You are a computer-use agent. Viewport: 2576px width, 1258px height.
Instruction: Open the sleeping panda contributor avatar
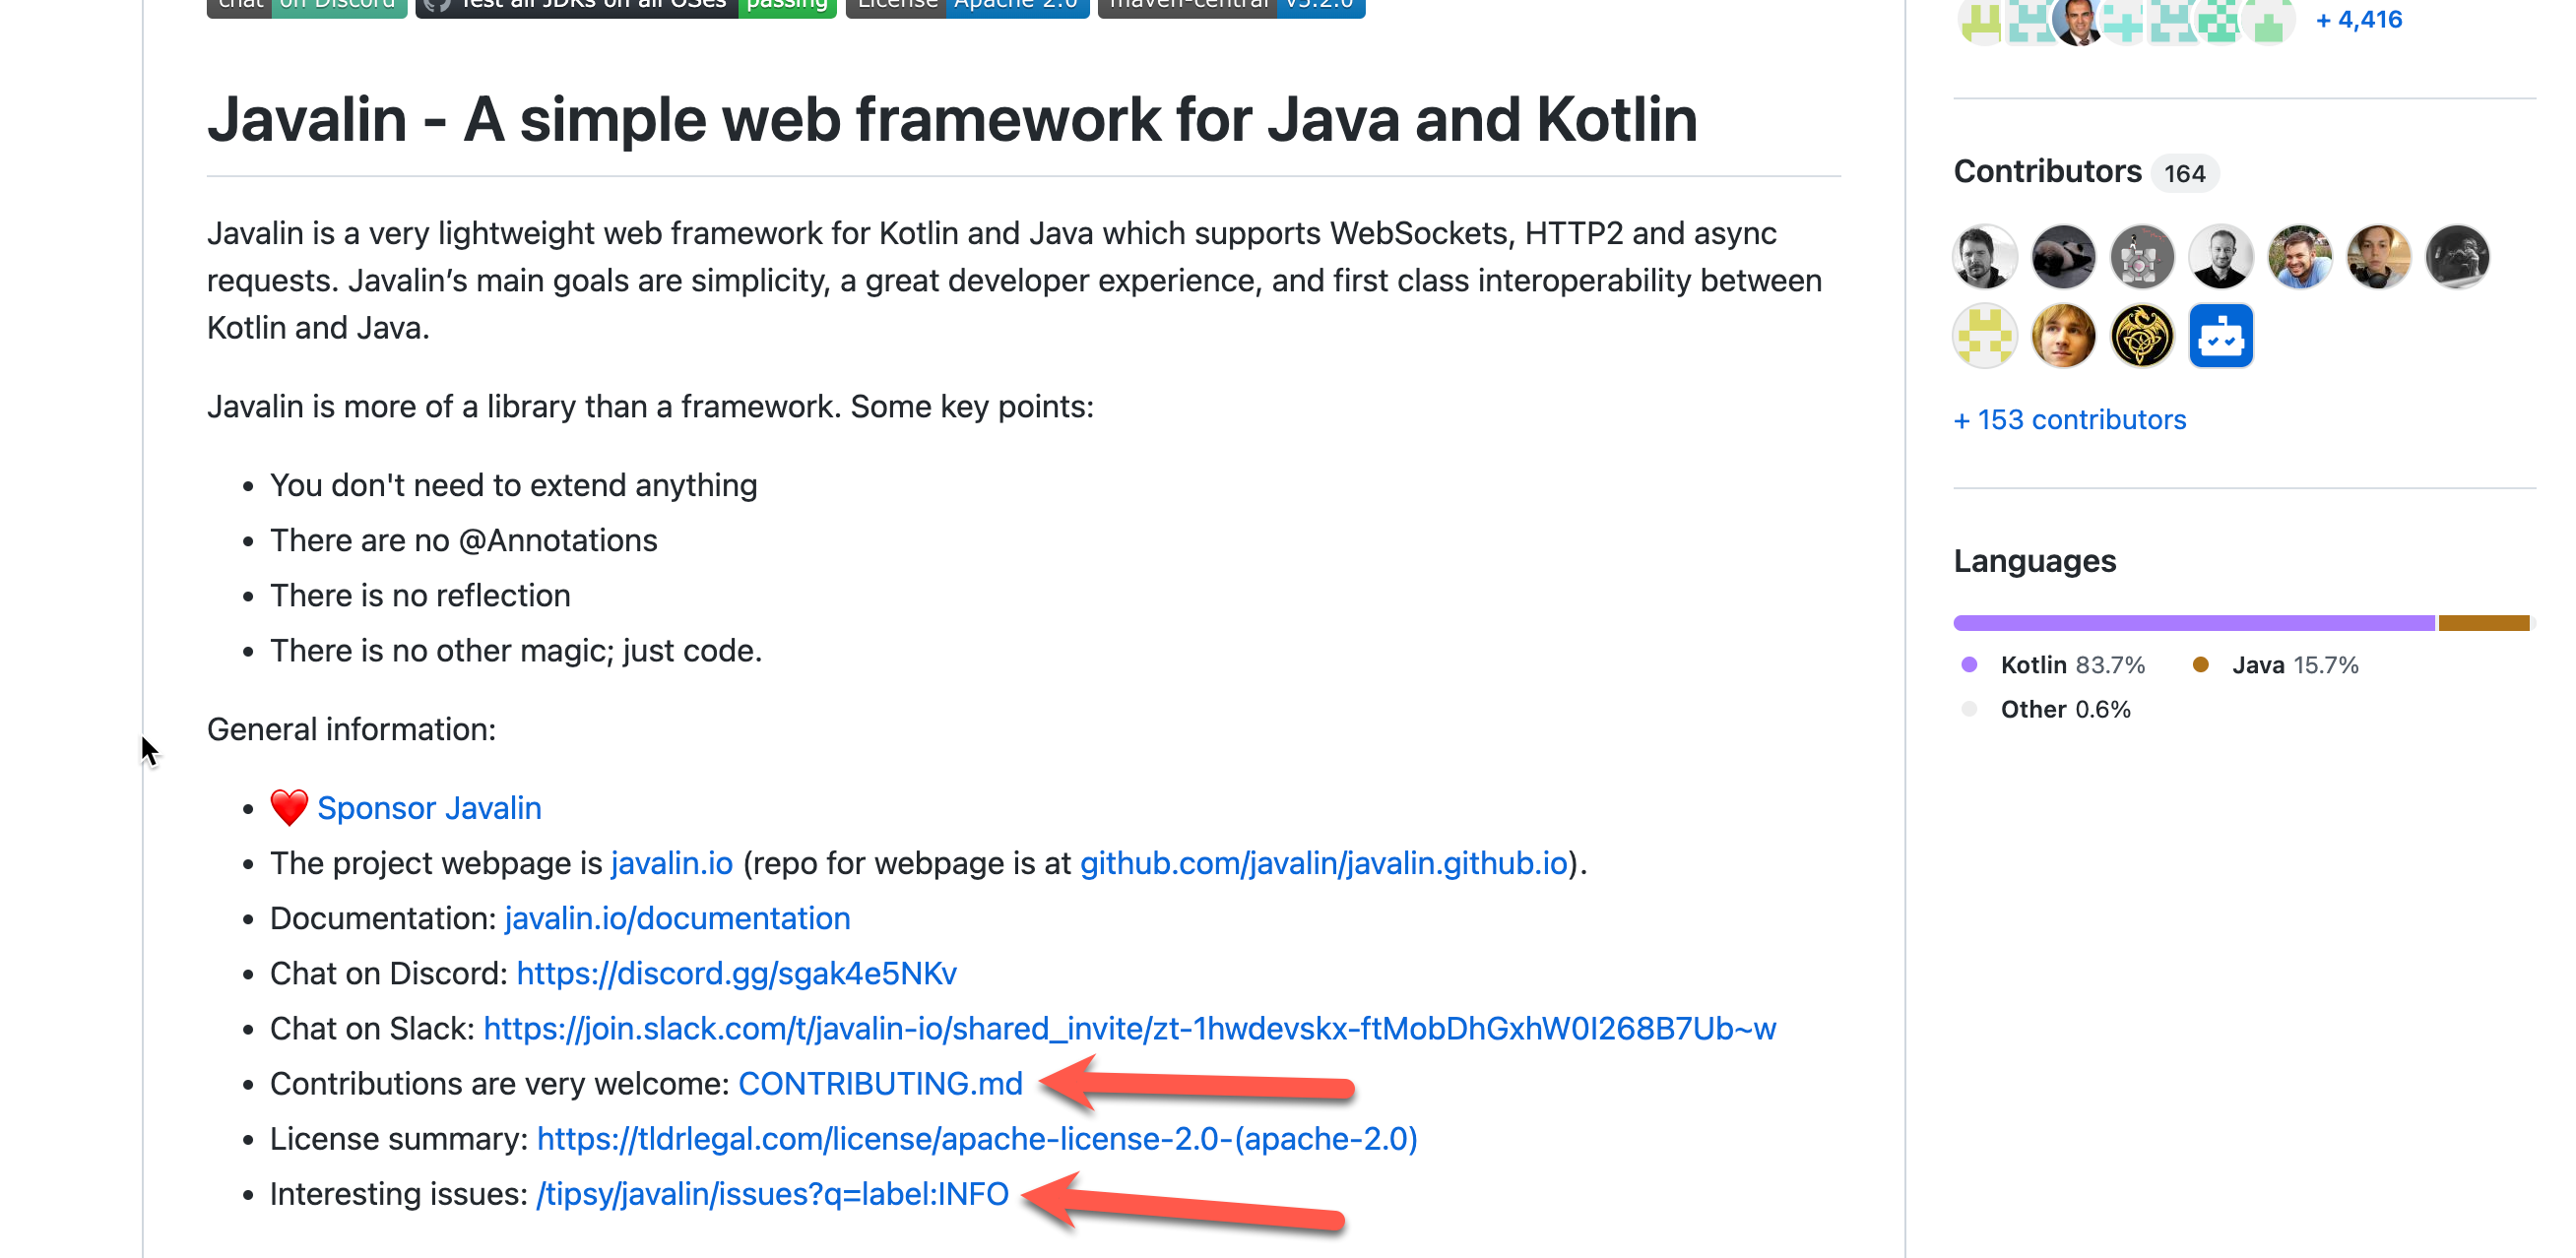(2063, 257)
